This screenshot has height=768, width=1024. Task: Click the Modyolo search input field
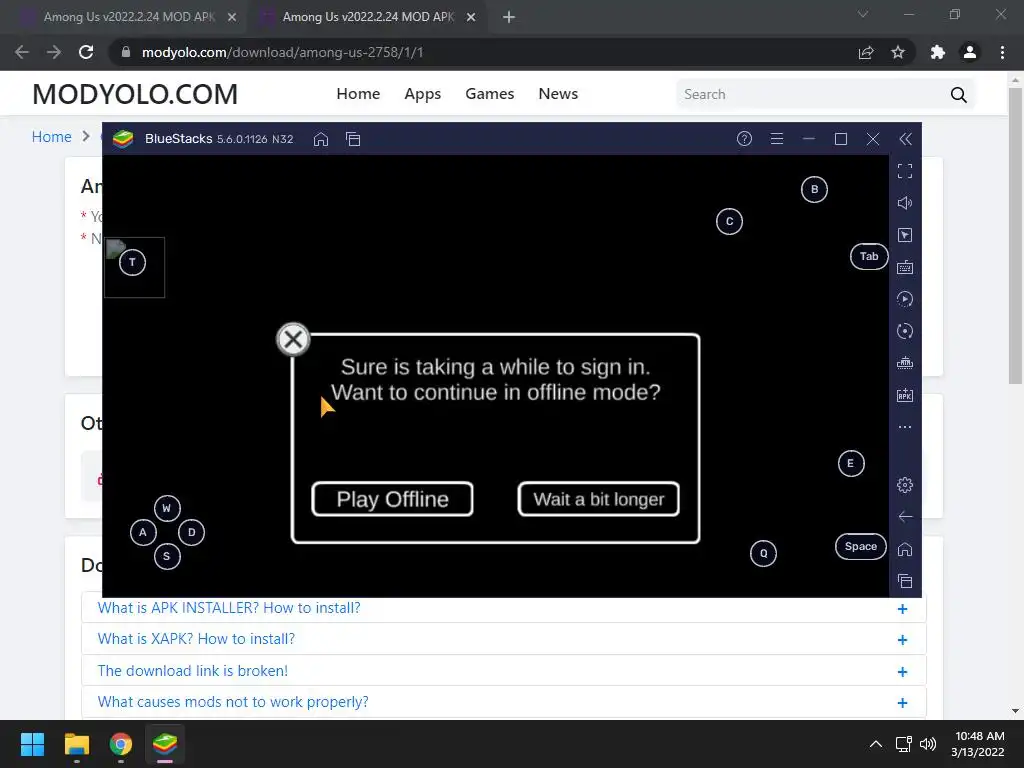click(810, 94)
